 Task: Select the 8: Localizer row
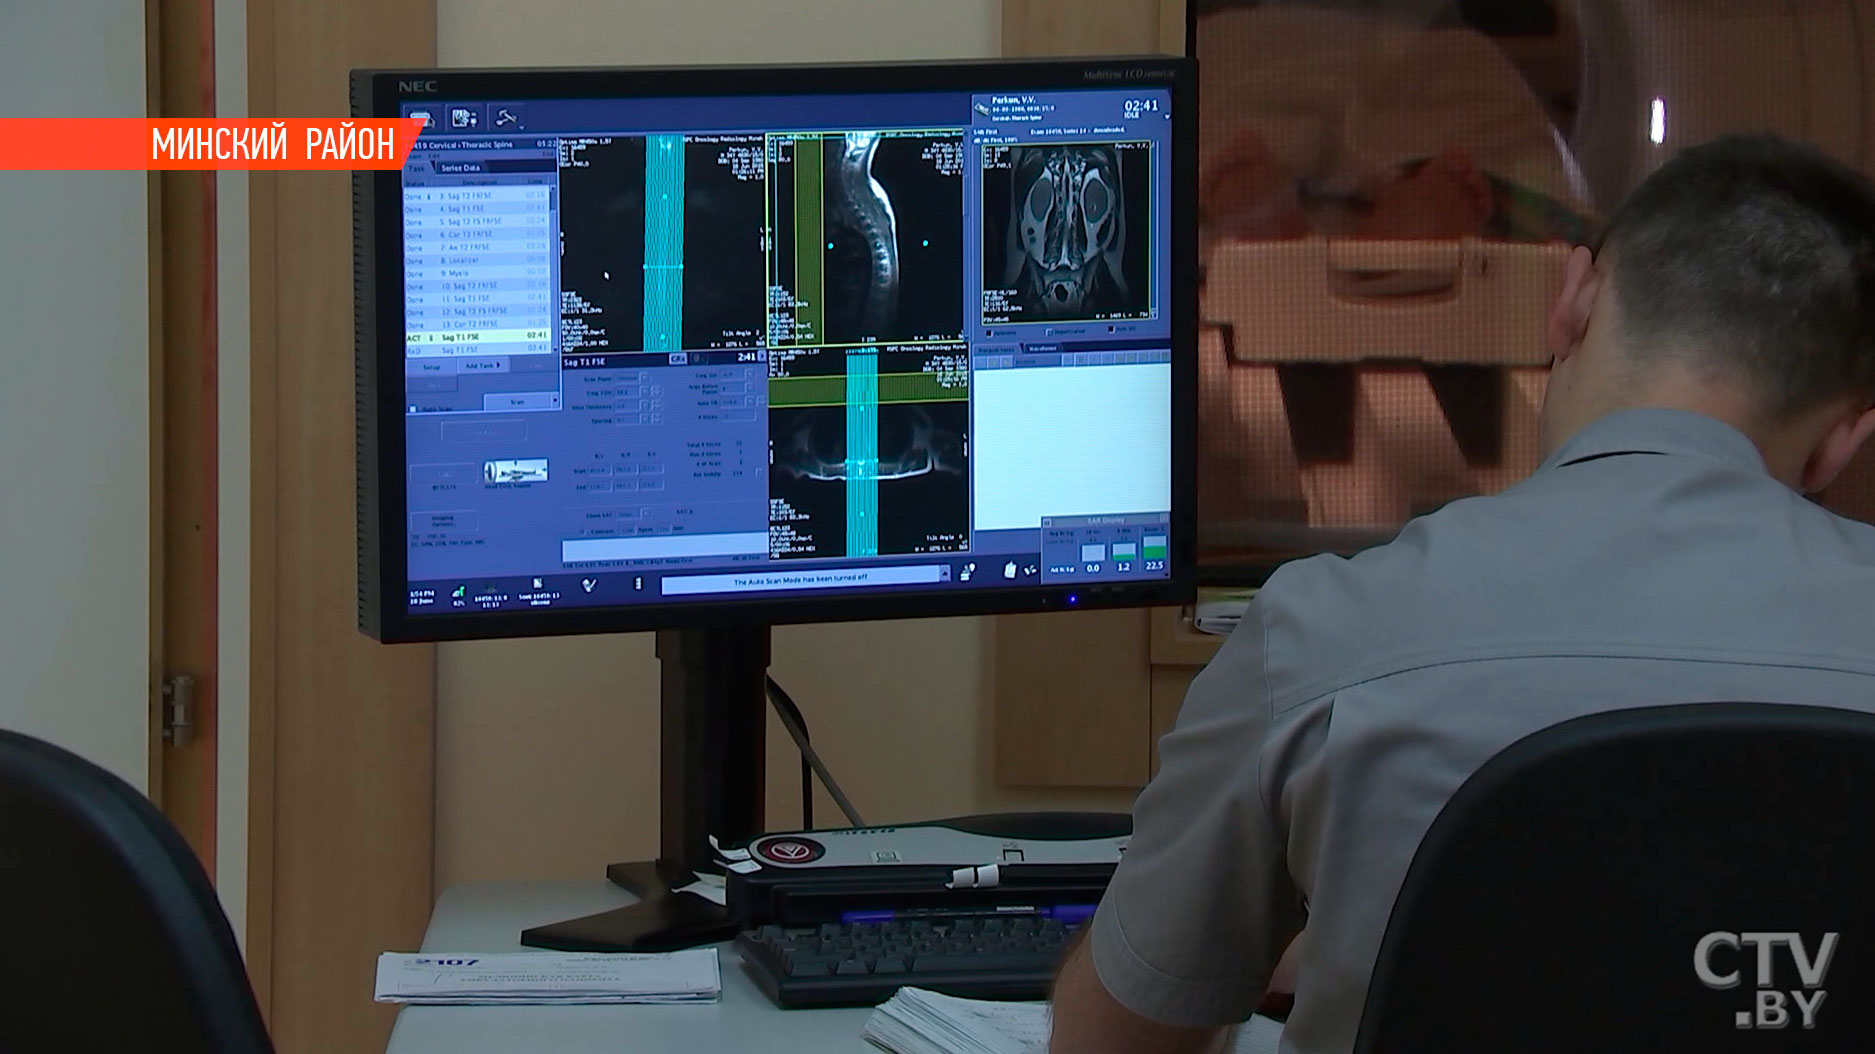[478, 260]
